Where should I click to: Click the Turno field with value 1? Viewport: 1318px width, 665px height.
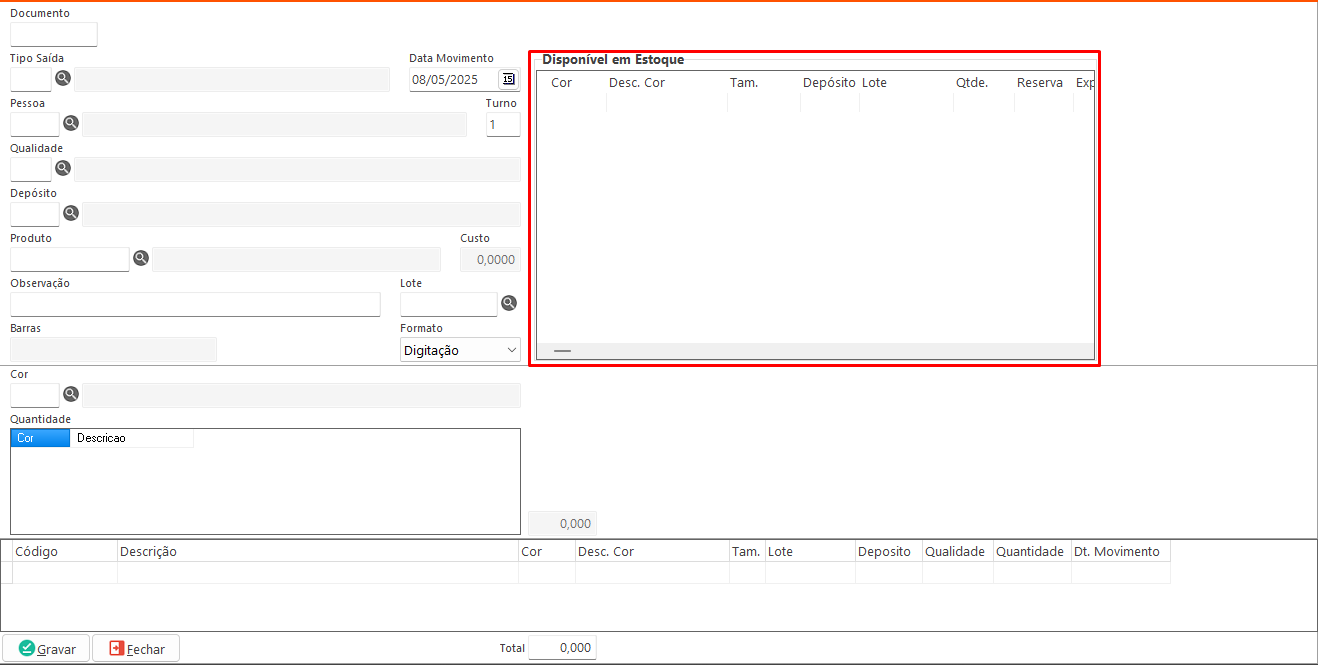coord(503,125)
